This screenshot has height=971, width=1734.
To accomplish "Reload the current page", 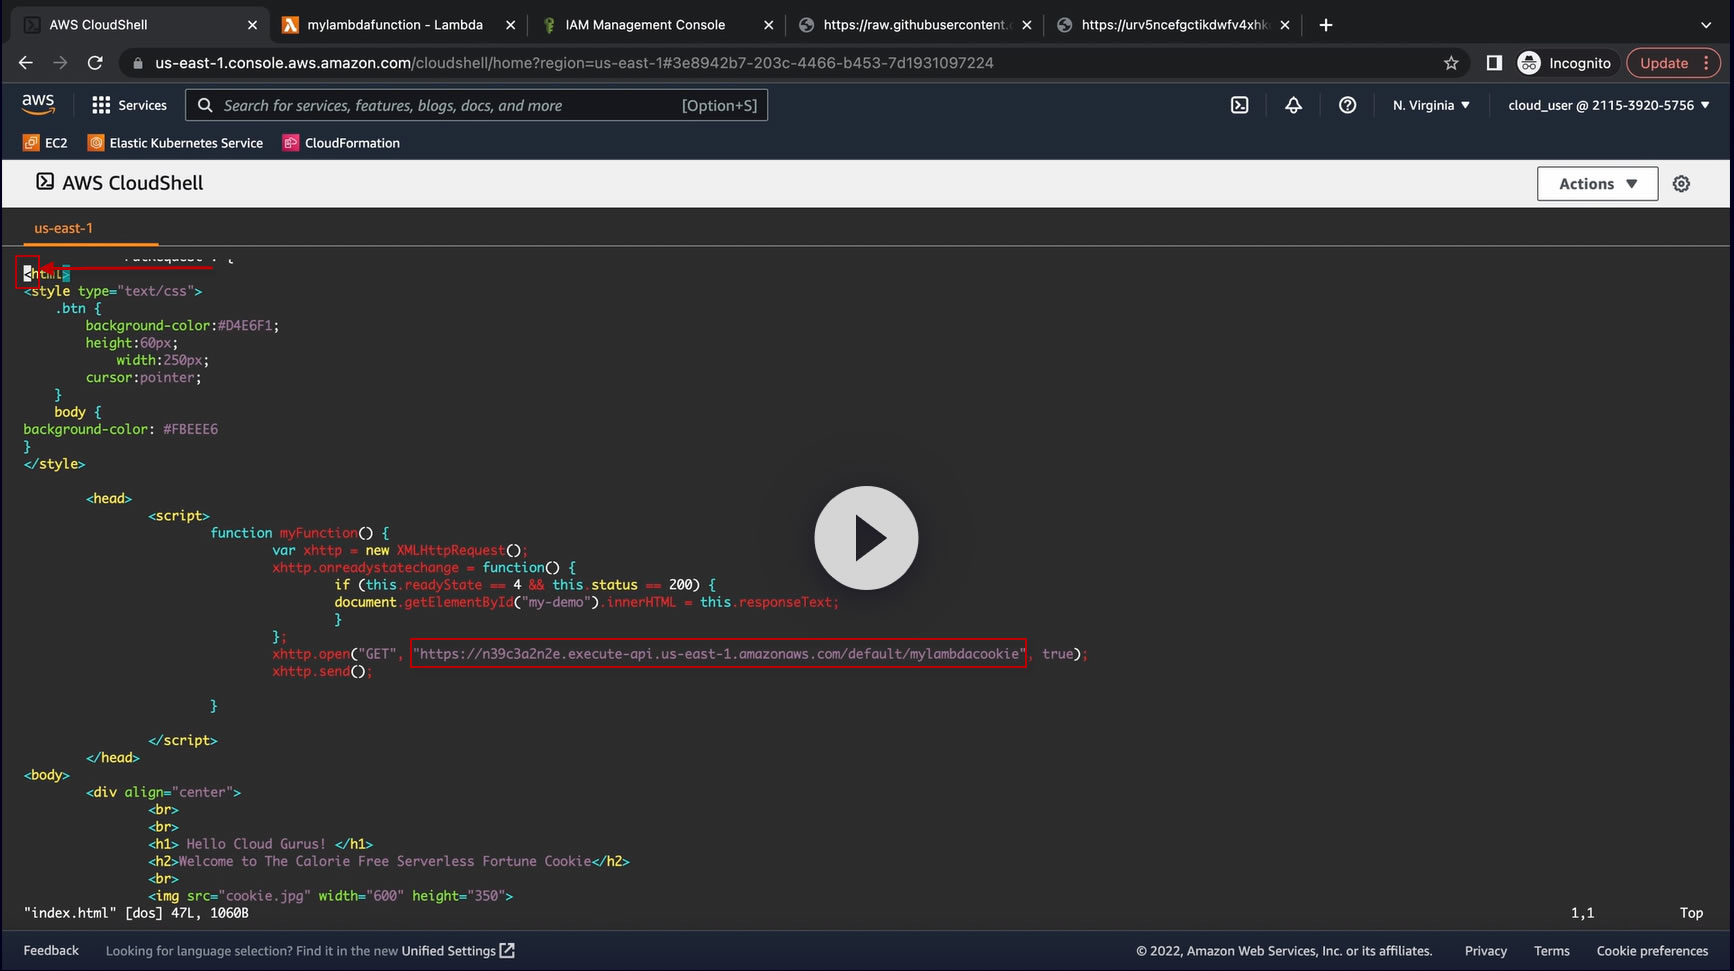I will tap(95, 63).
